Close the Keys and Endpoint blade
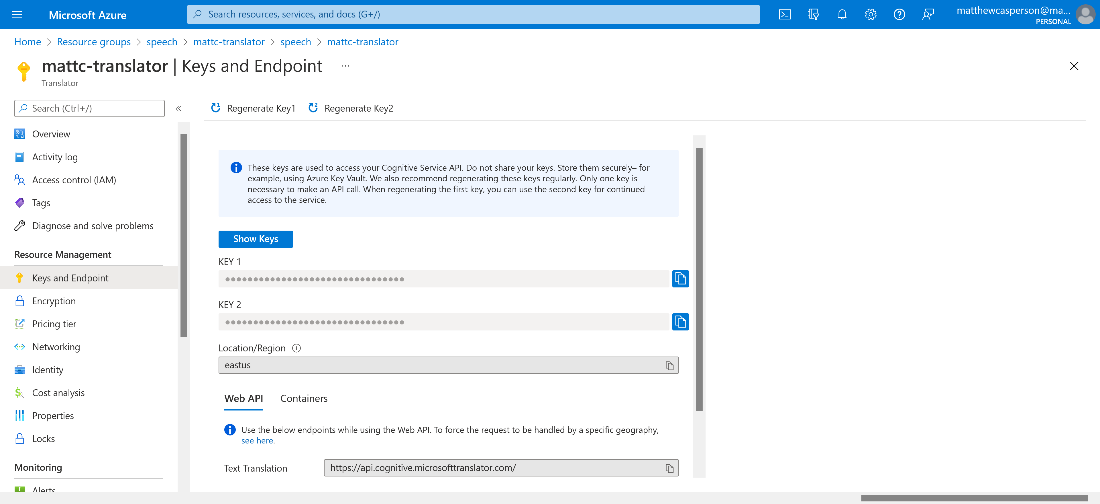The width and height of the screenshot is (1100, 504). click(x=1073, y=66)
